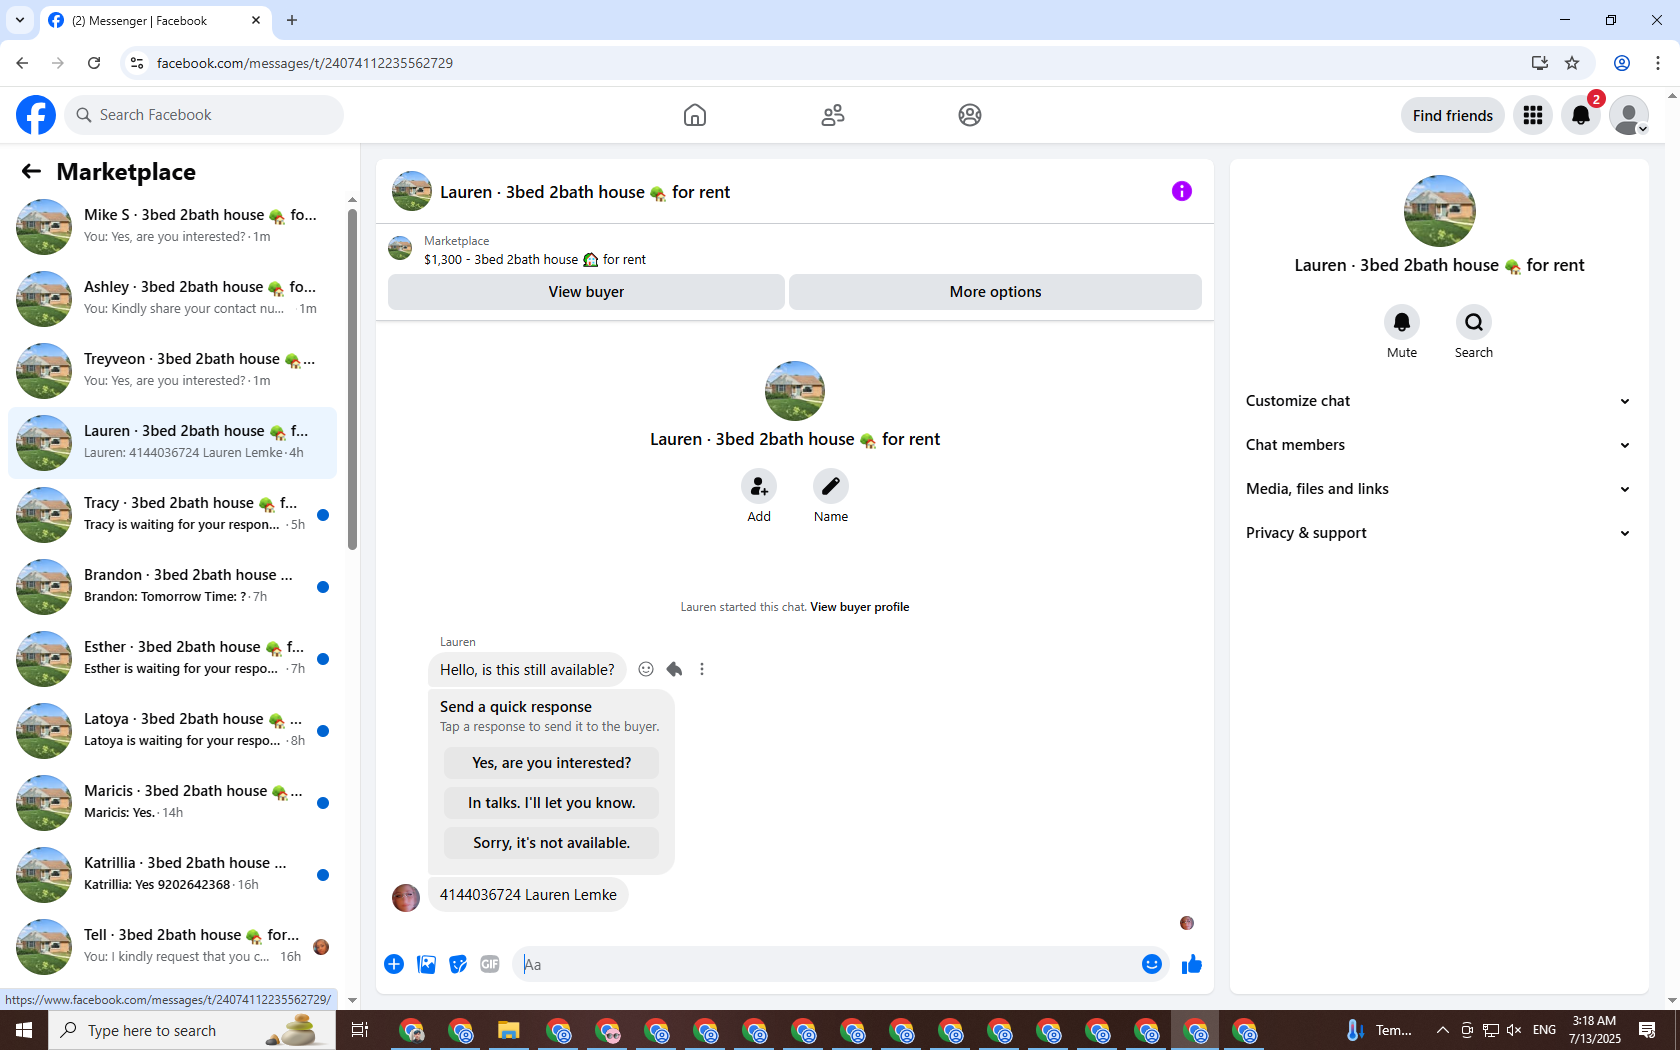Send 'In talks. I'll let you know.'
The image size is (1680, 1050).
tap(551, 803)
